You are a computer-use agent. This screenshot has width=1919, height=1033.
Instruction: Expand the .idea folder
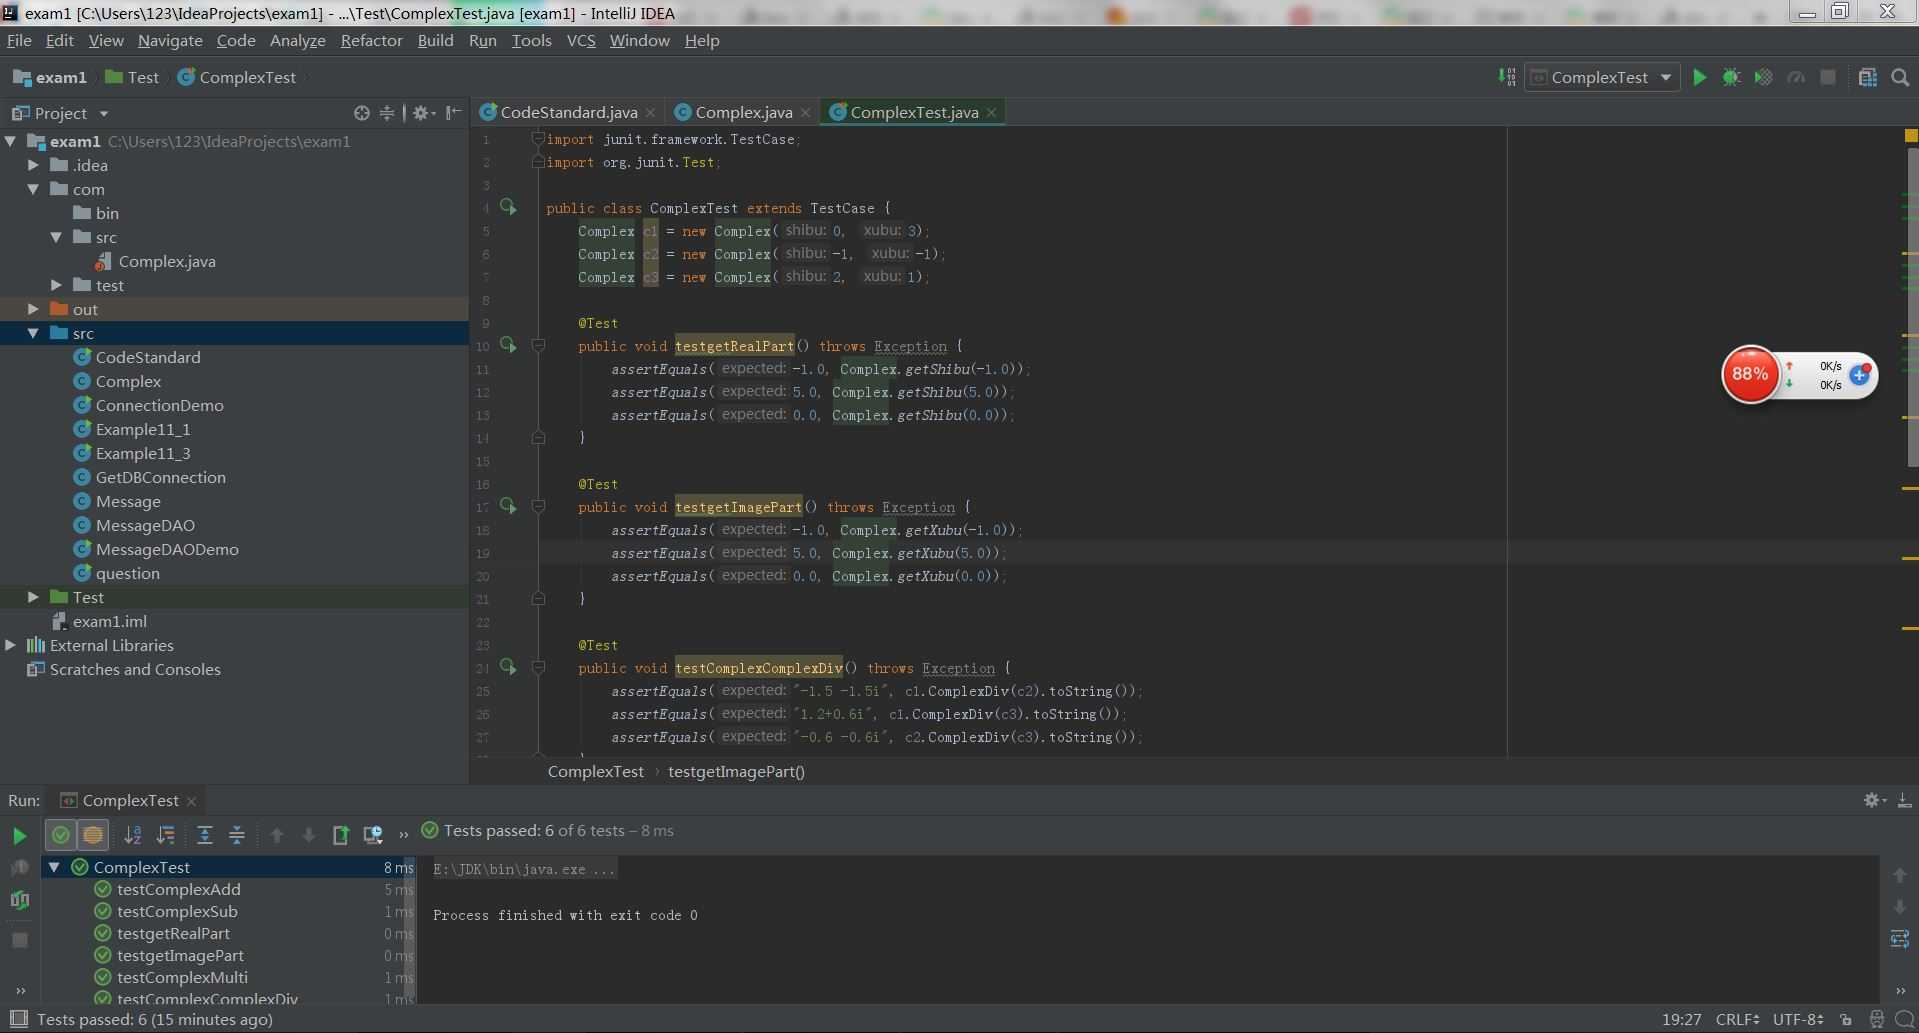[x=34, y=165]
